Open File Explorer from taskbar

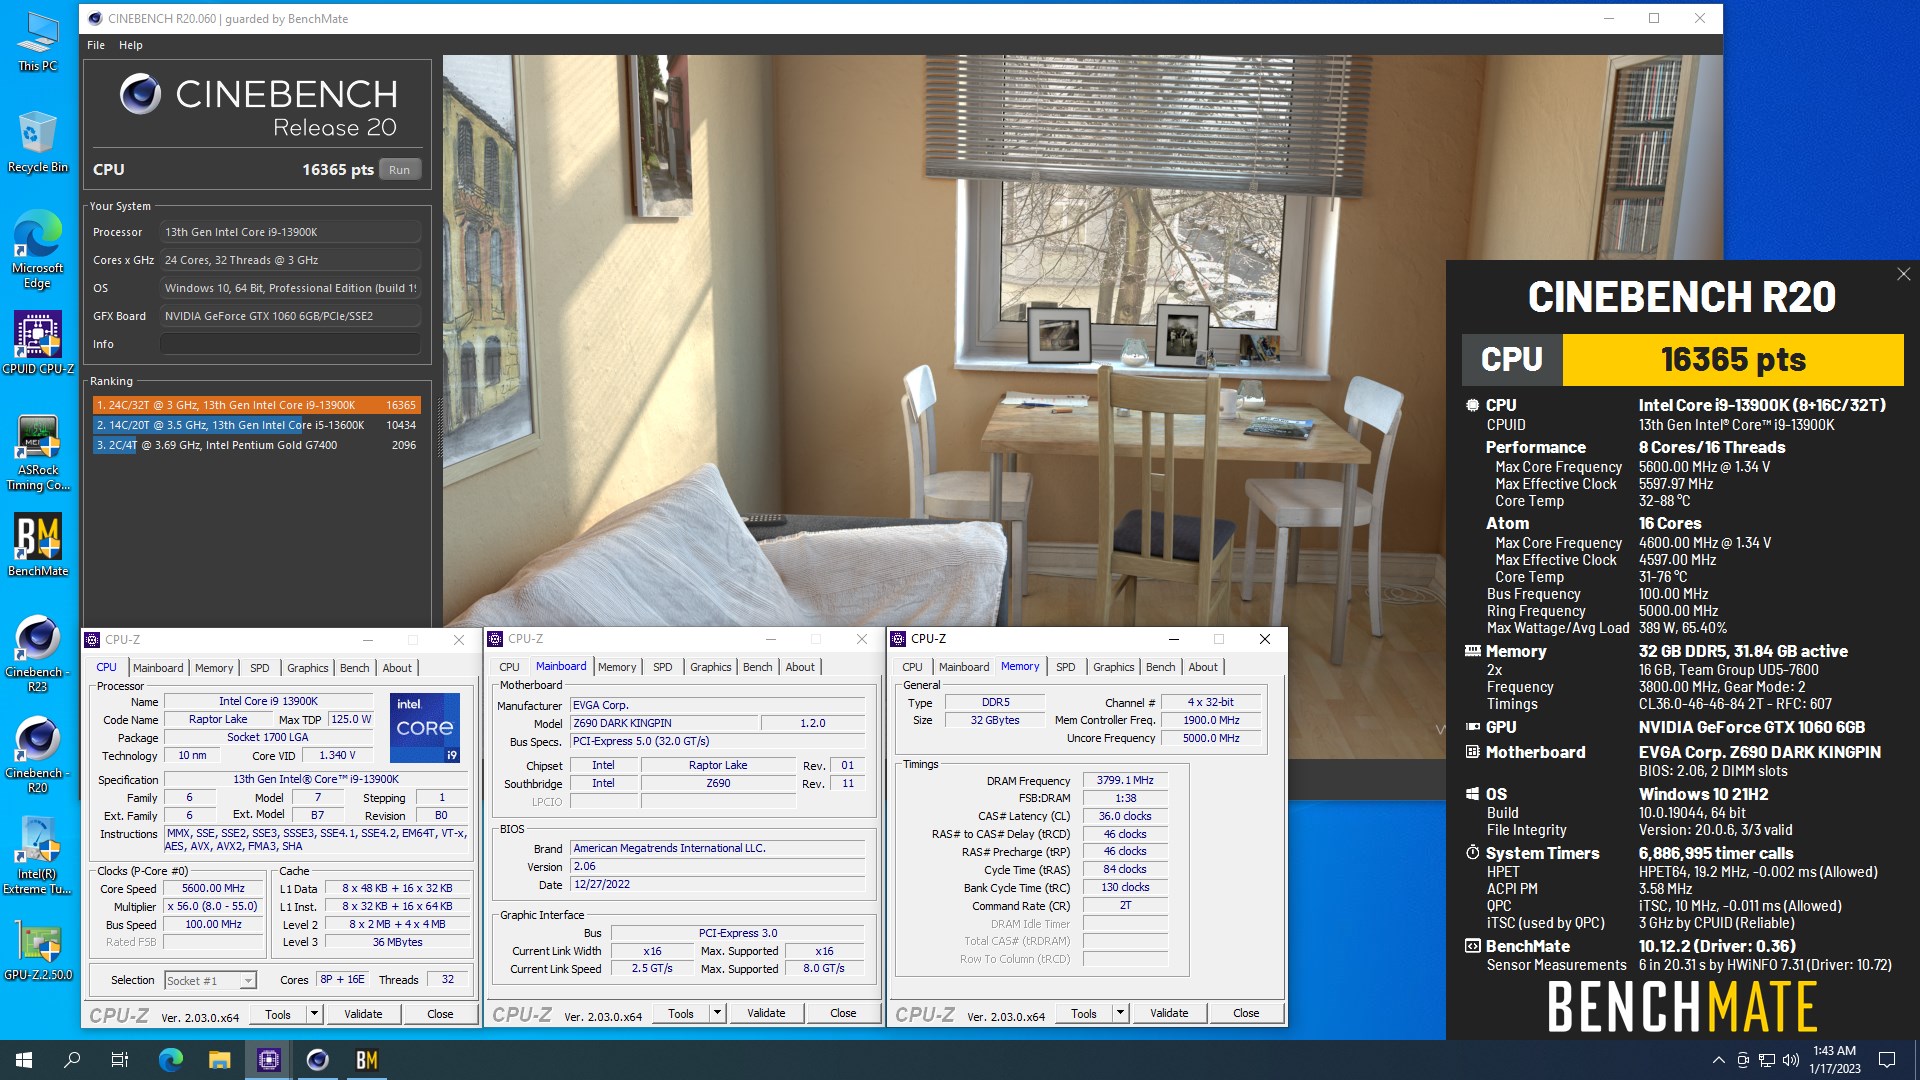[x=220, y=1060]
